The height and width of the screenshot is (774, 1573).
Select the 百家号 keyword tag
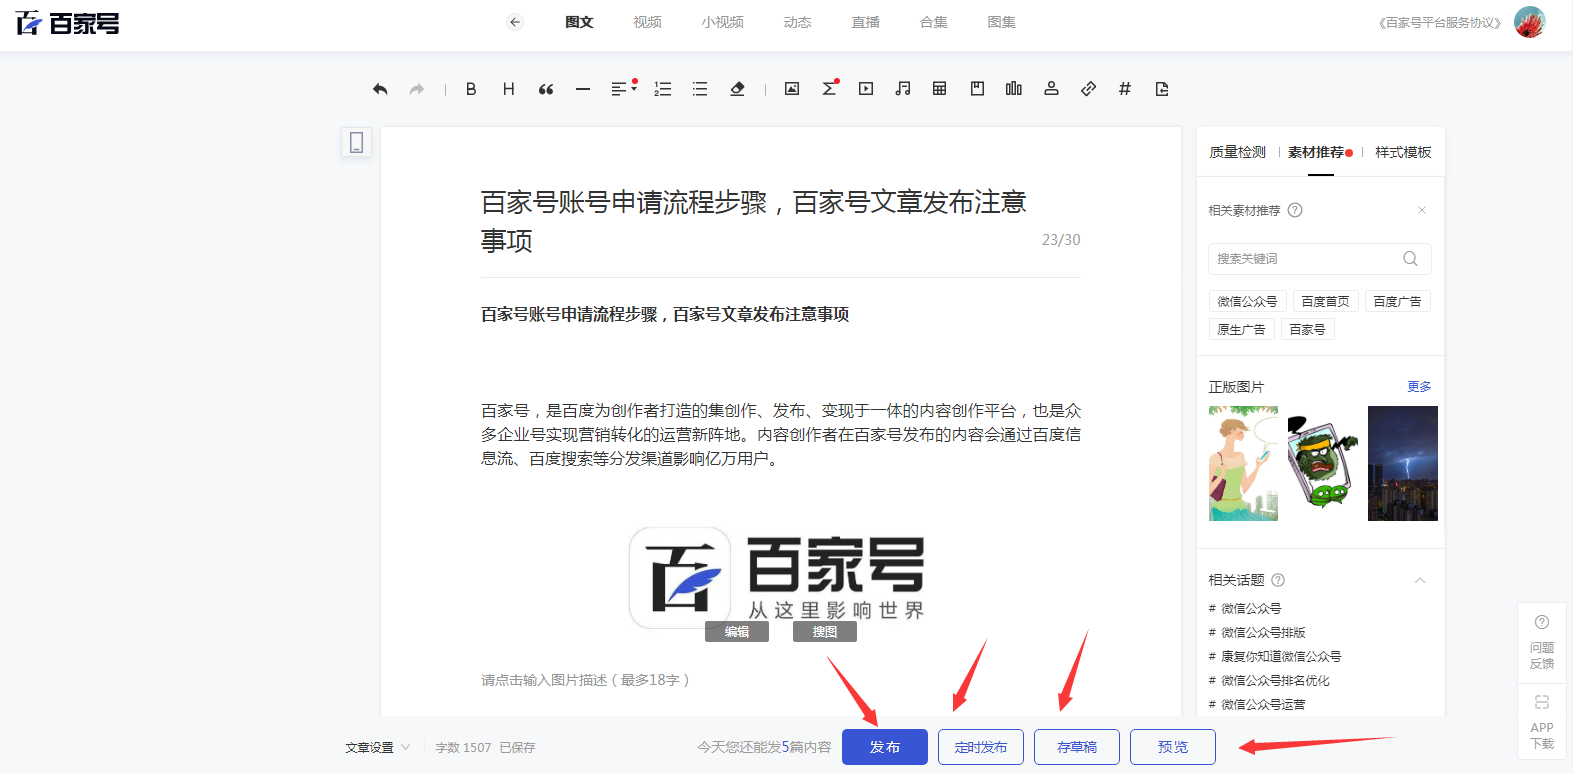[1307, 329]
